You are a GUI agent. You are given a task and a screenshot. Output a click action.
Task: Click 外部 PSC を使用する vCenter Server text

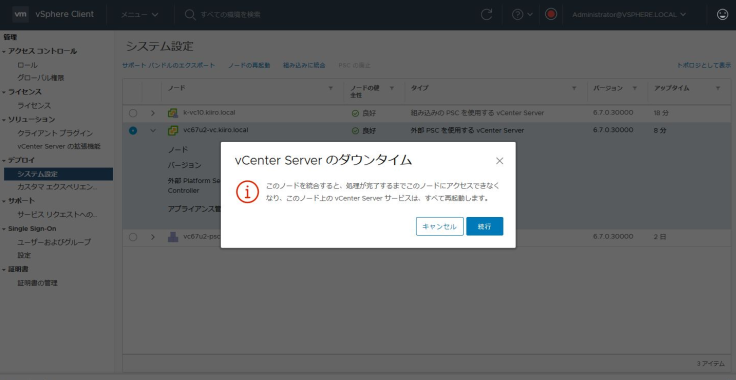[467, 130]
